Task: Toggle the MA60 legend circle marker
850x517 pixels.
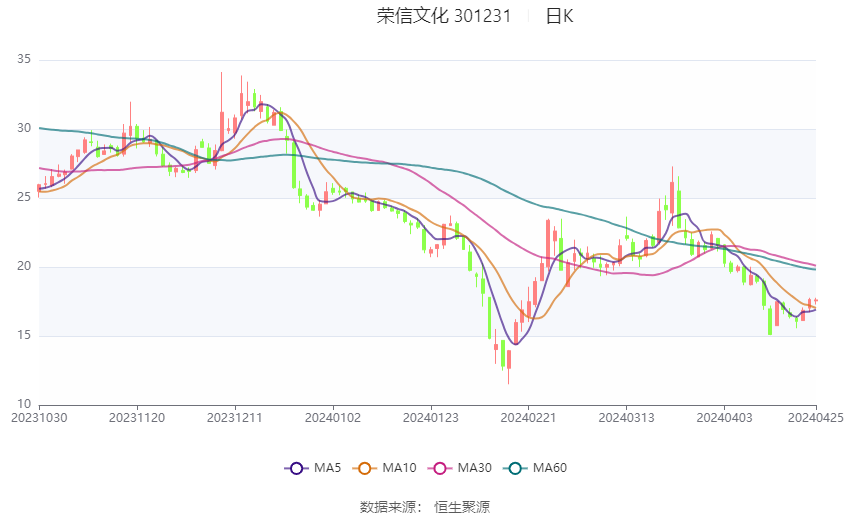Action: 515,468
